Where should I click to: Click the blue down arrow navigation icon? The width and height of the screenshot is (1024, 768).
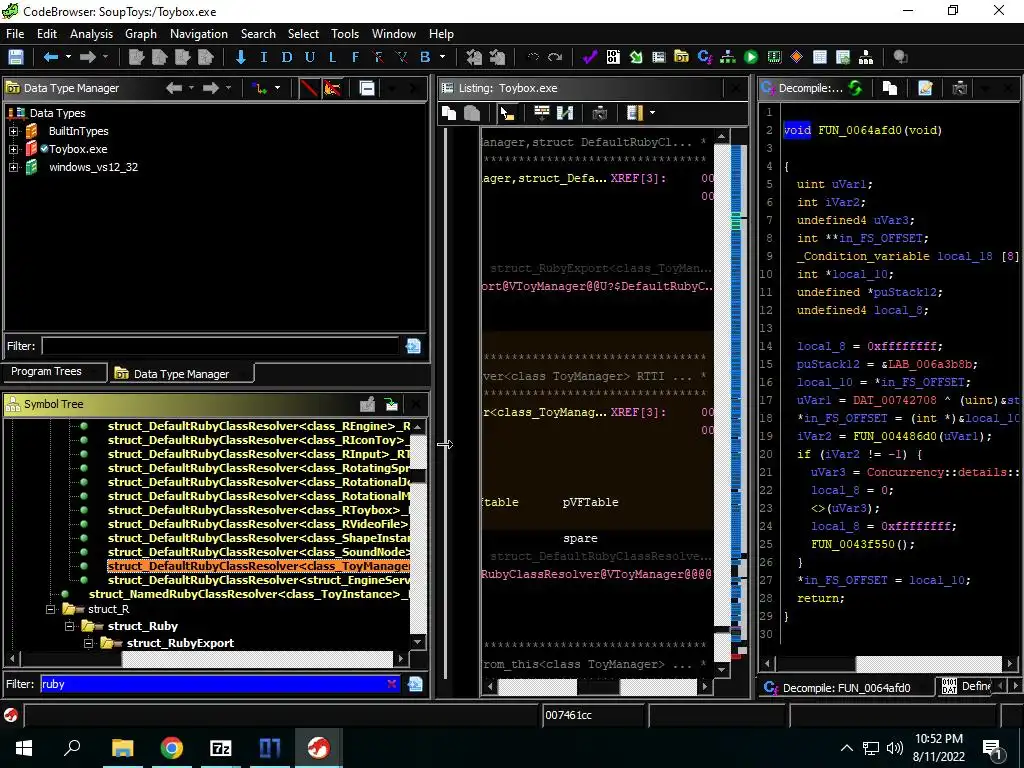tap(240, 57)
